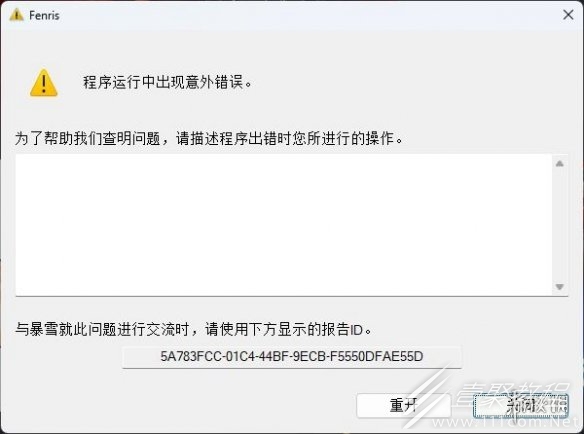584x434 pixels.
Task: Focus the error description text area
Action: coord(283,225)
